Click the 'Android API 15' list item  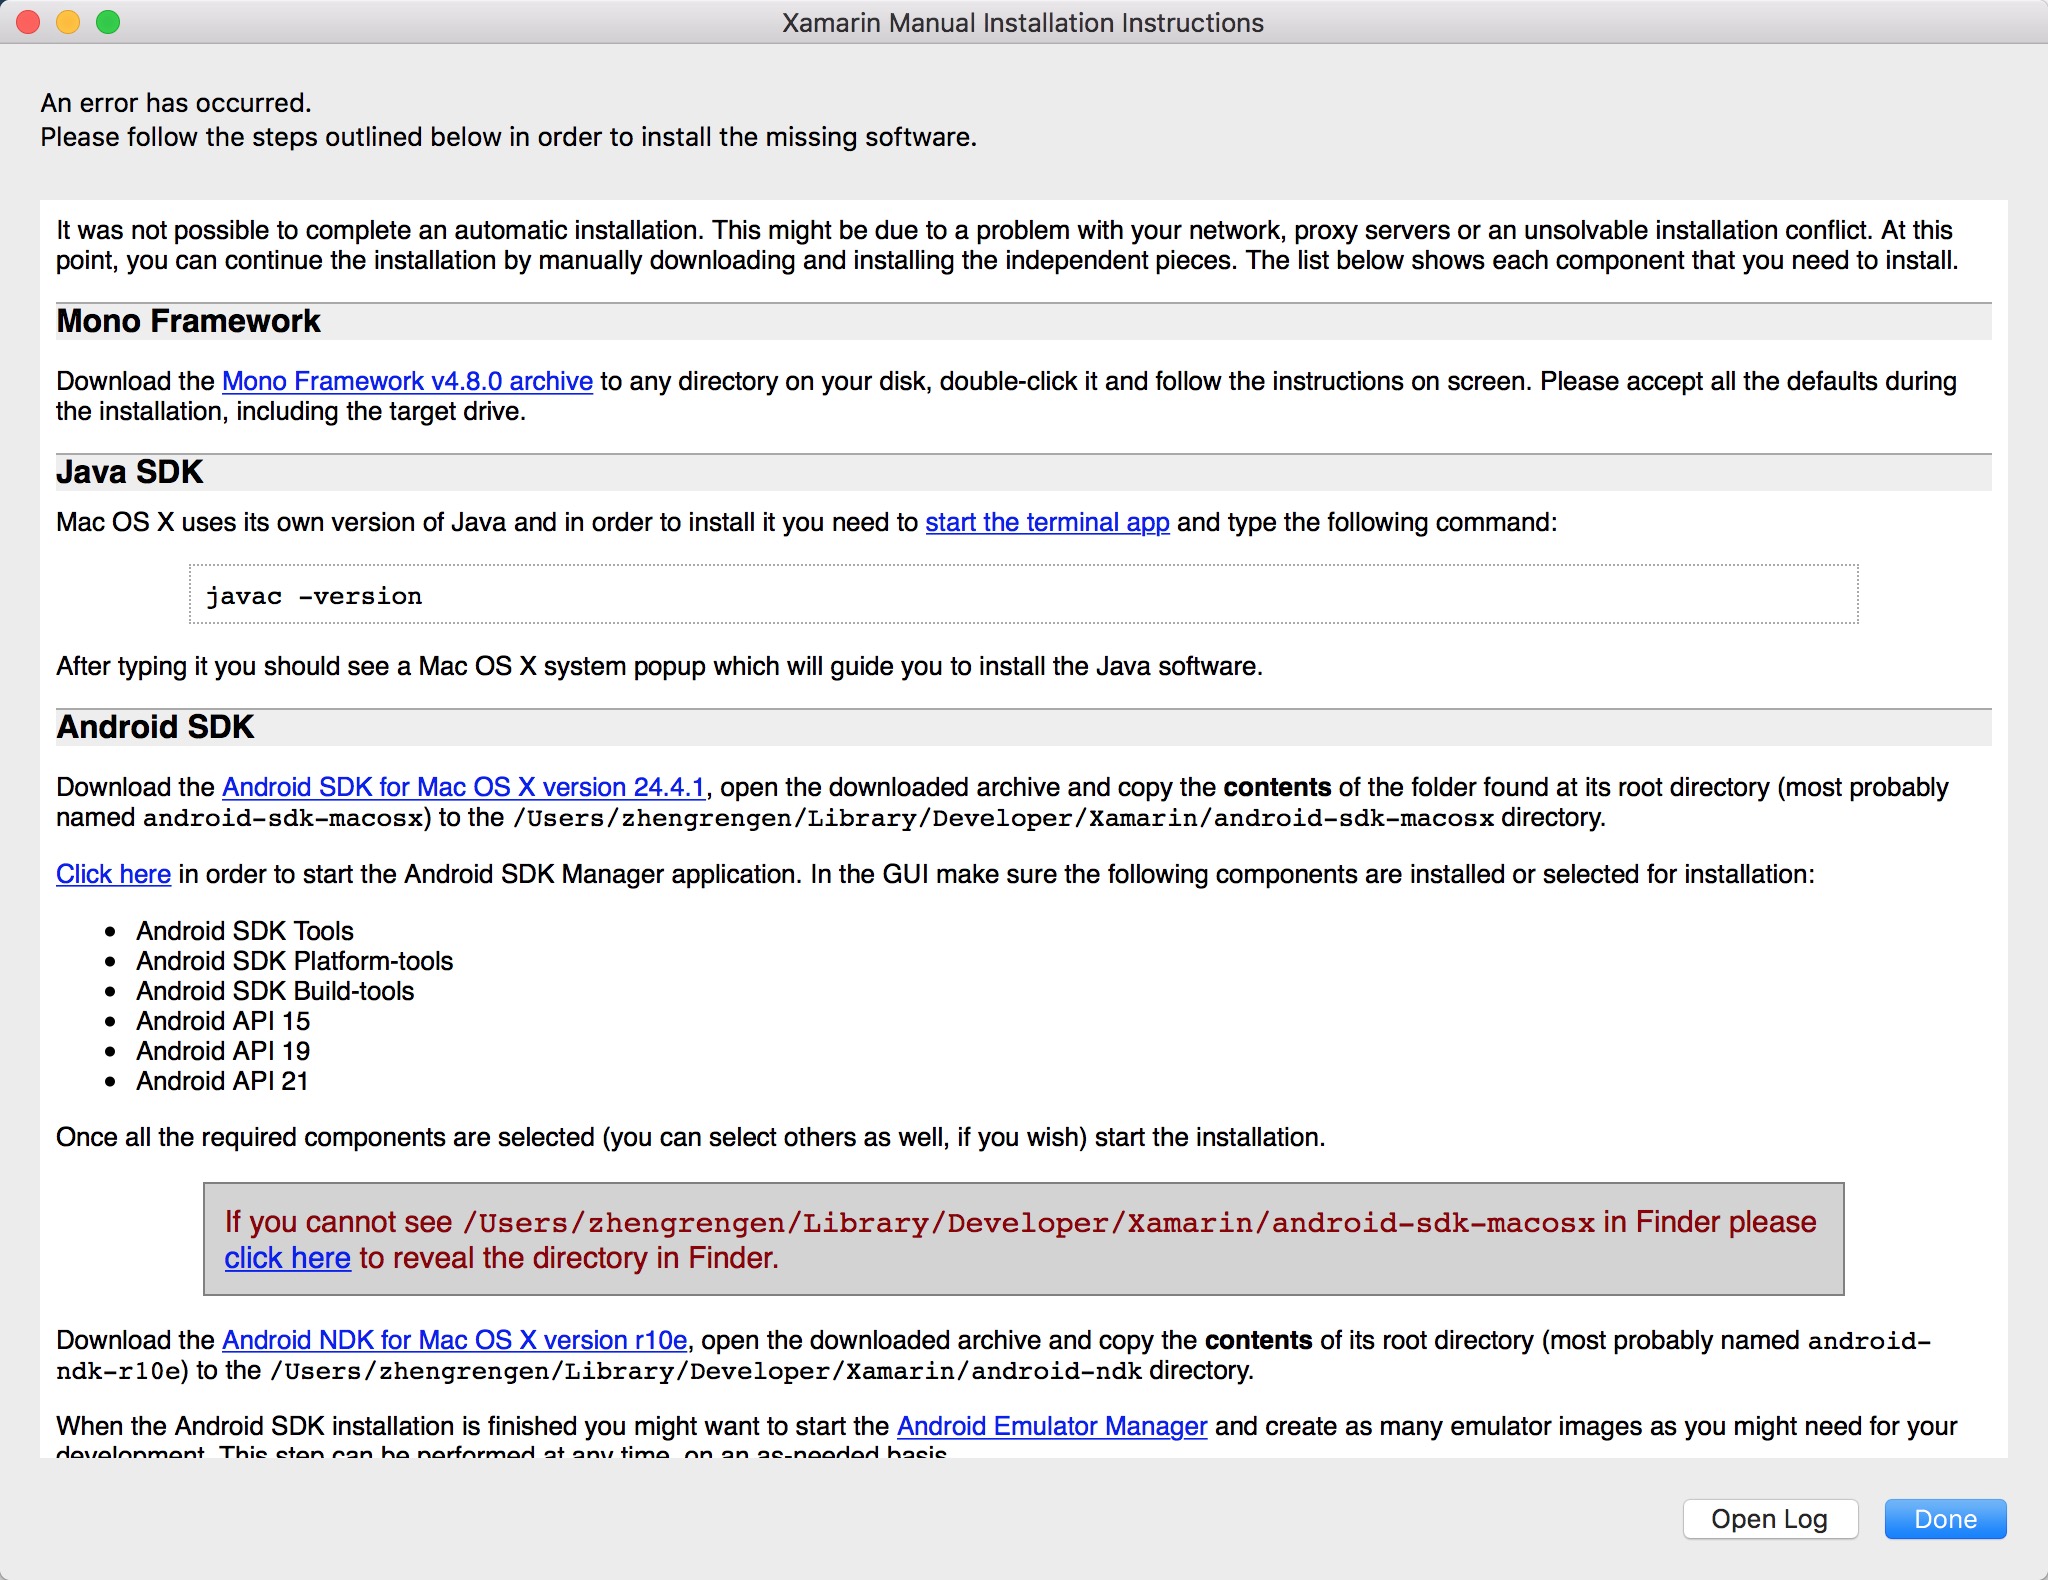tap(223, 1021)
